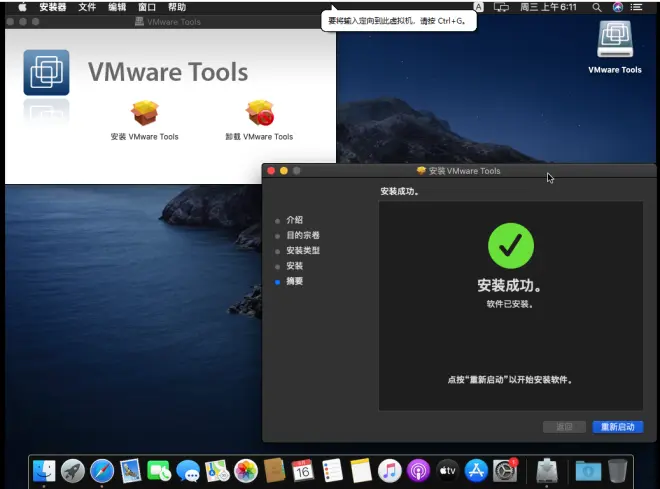Open the Trash in the Dock
This screenshot has width=660, height=489.
[617, 470]
